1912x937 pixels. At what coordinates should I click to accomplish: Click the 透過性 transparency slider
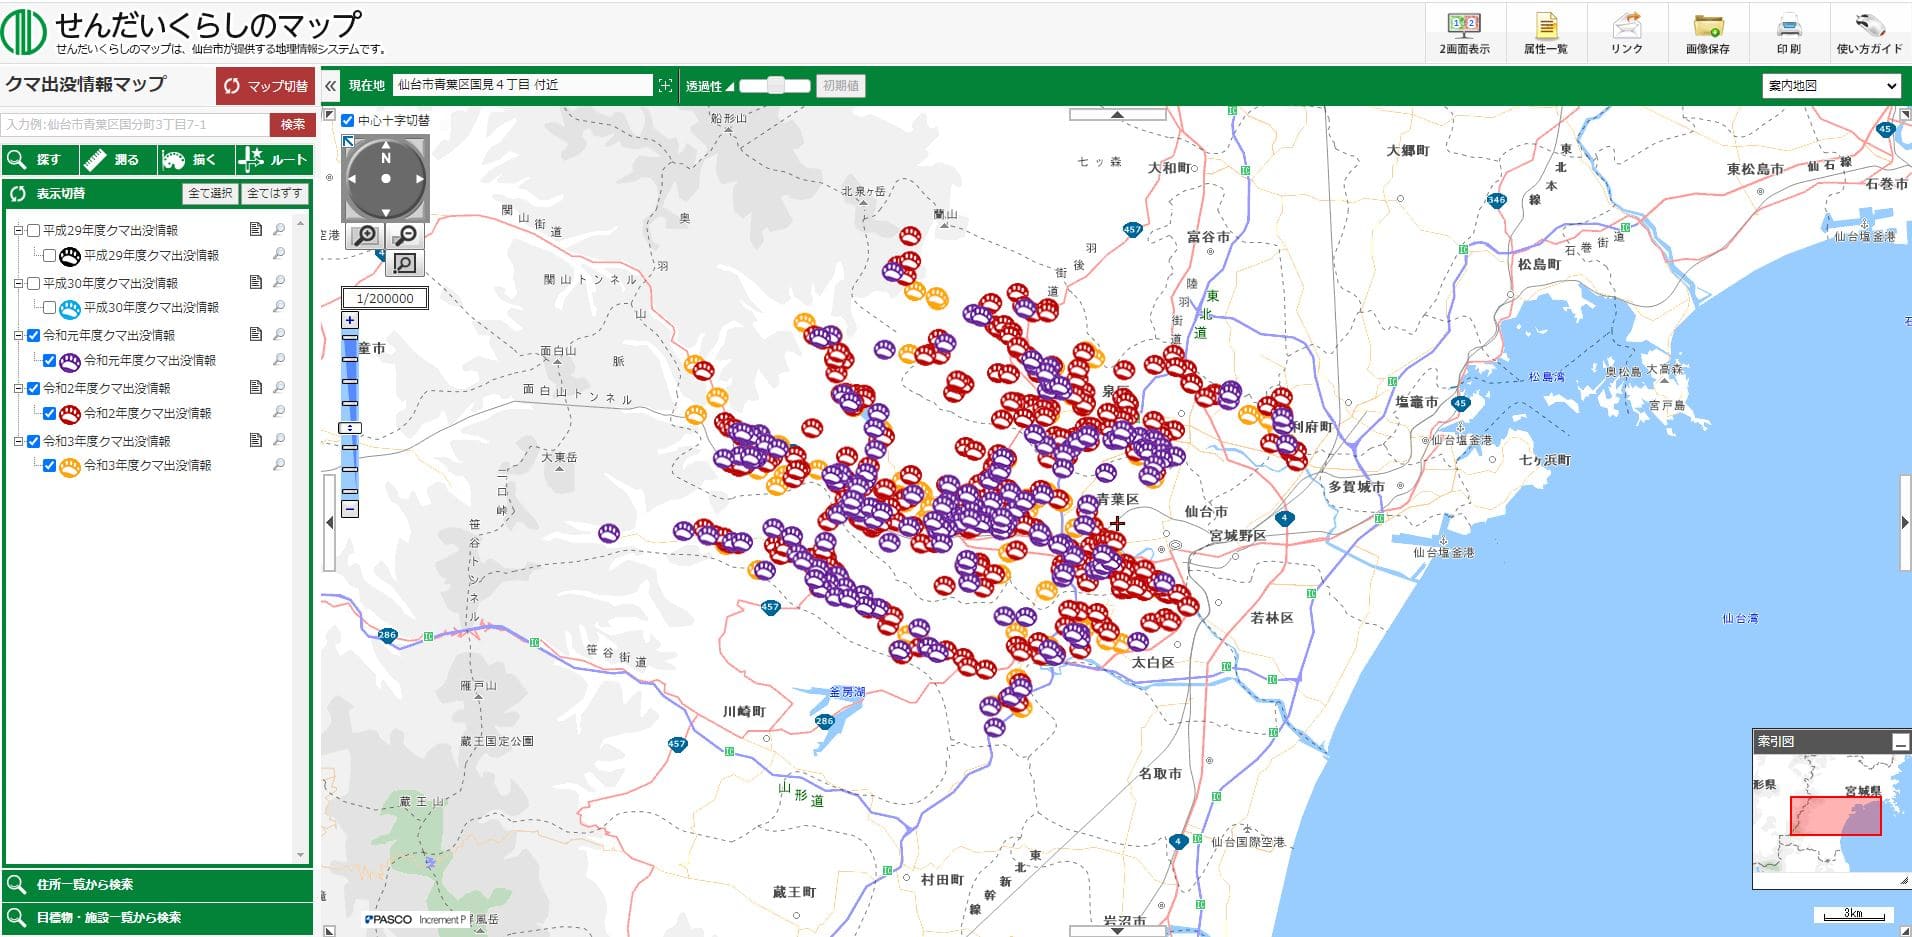(776, 86)
